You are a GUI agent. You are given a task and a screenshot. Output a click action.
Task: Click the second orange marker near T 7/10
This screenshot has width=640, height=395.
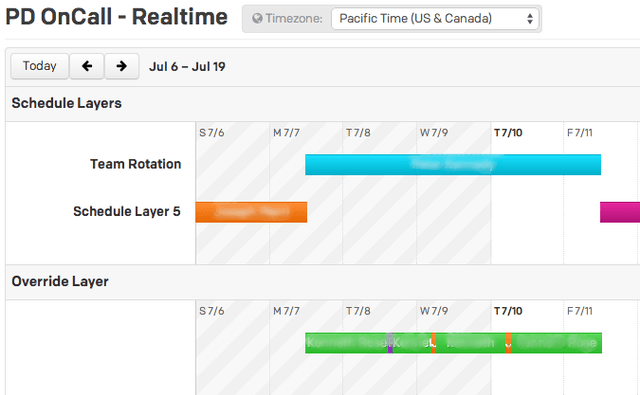click(508, 343)
